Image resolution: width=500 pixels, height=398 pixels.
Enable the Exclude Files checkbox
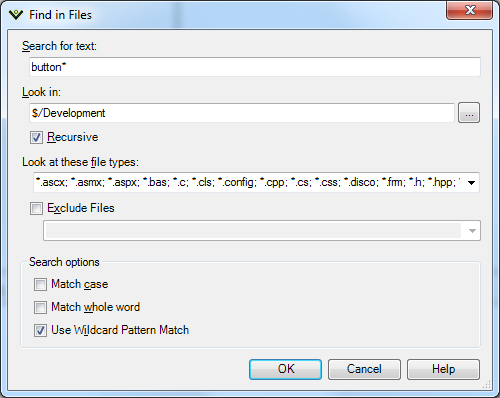(36, 208)
